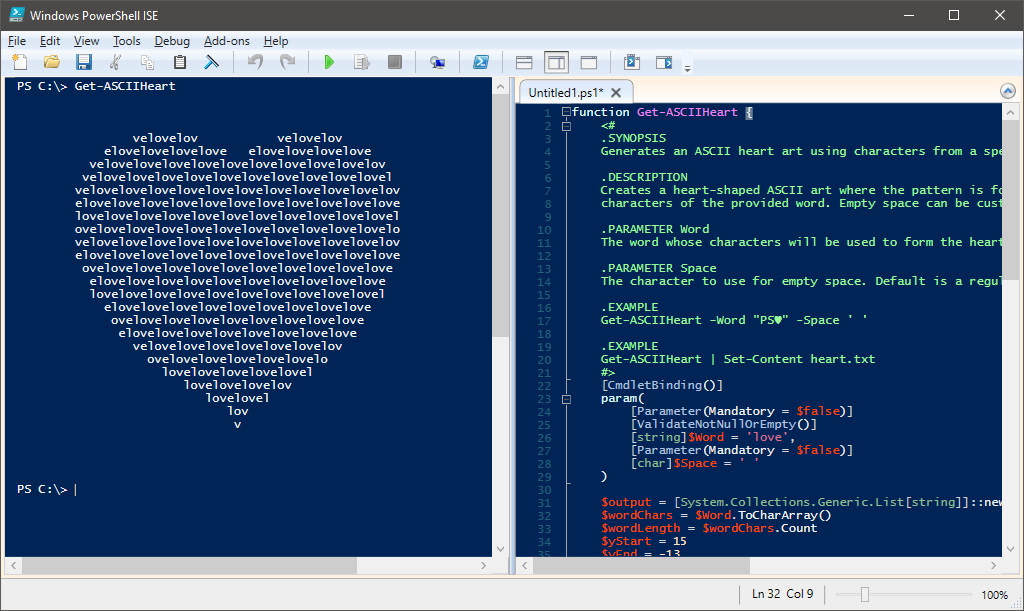Click the '[ValidateNotNullOrEmpty()]' line
Screen dimensions: 1024x611
(x=724, y=424)
